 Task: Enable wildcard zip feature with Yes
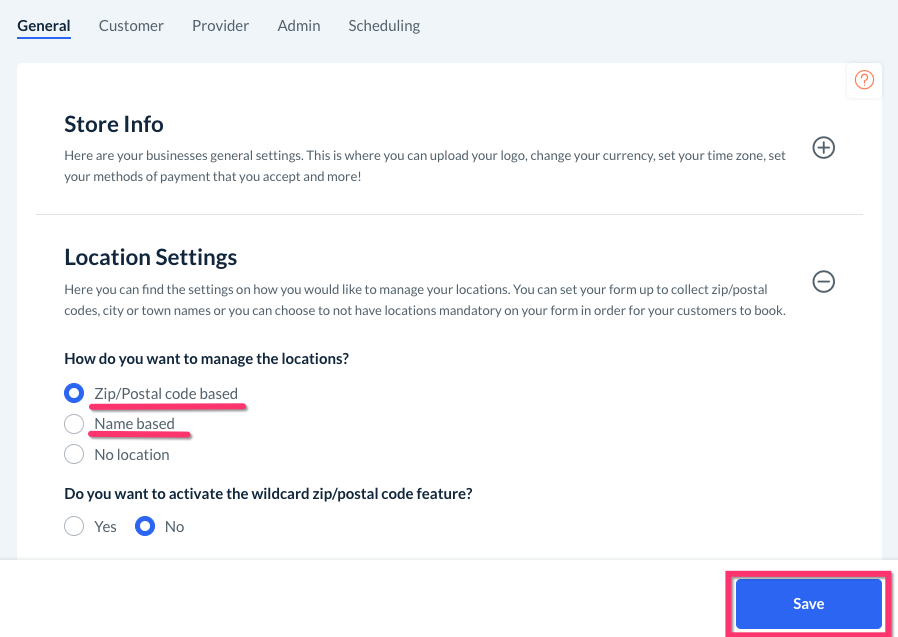coord(74,526)
